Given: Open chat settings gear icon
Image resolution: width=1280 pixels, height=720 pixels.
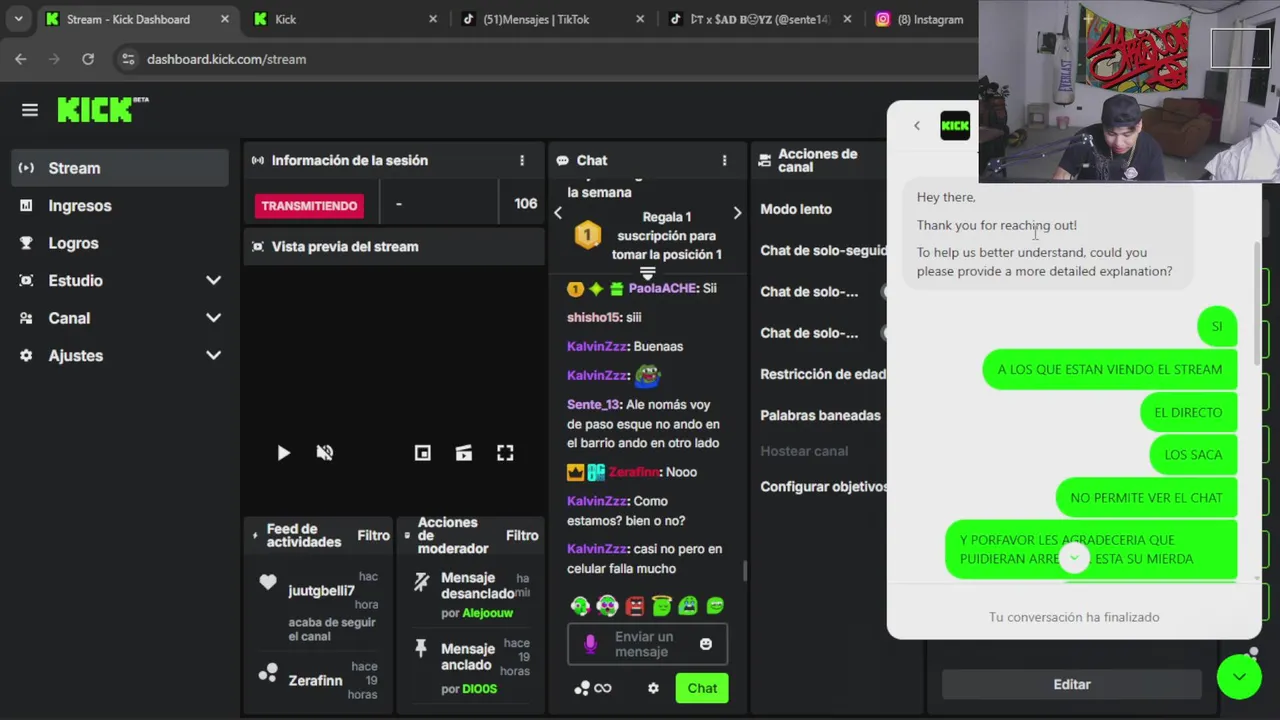Looking at the screenshot, I should [x=653, y=688].
